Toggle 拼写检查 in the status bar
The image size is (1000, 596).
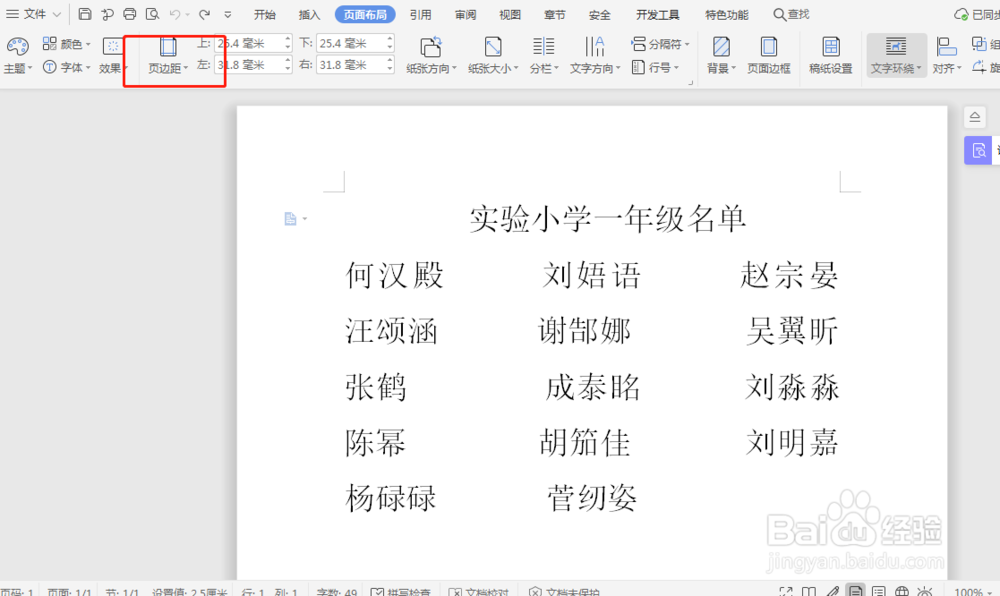(401, 592)
